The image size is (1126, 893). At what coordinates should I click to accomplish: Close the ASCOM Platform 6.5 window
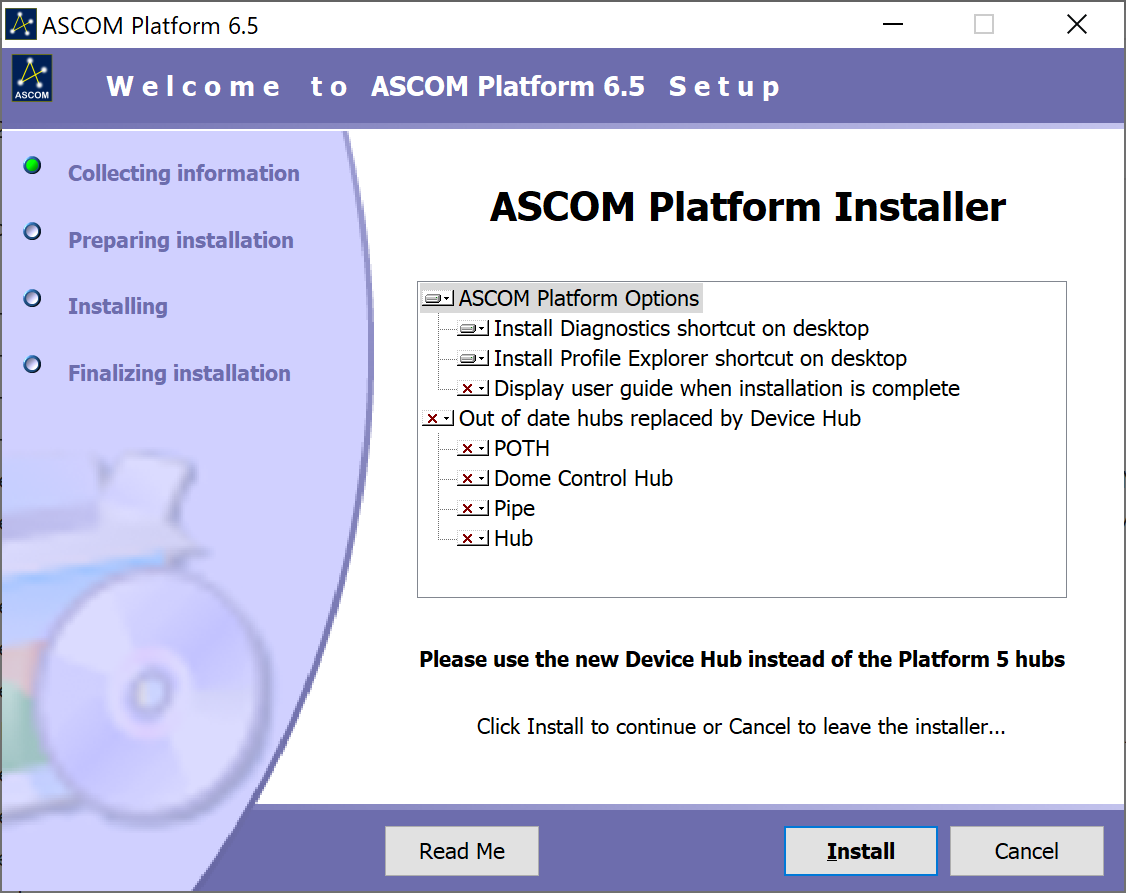coord(1076,24)
